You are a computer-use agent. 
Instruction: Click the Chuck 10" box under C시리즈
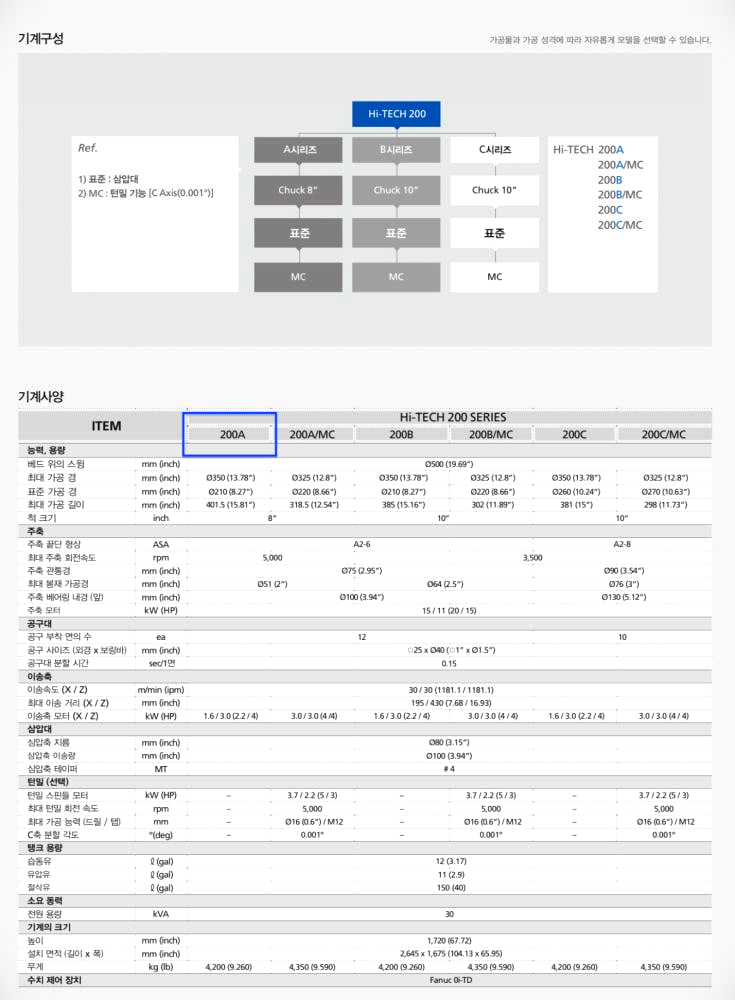pyautogui.click(x=494, y=190)
